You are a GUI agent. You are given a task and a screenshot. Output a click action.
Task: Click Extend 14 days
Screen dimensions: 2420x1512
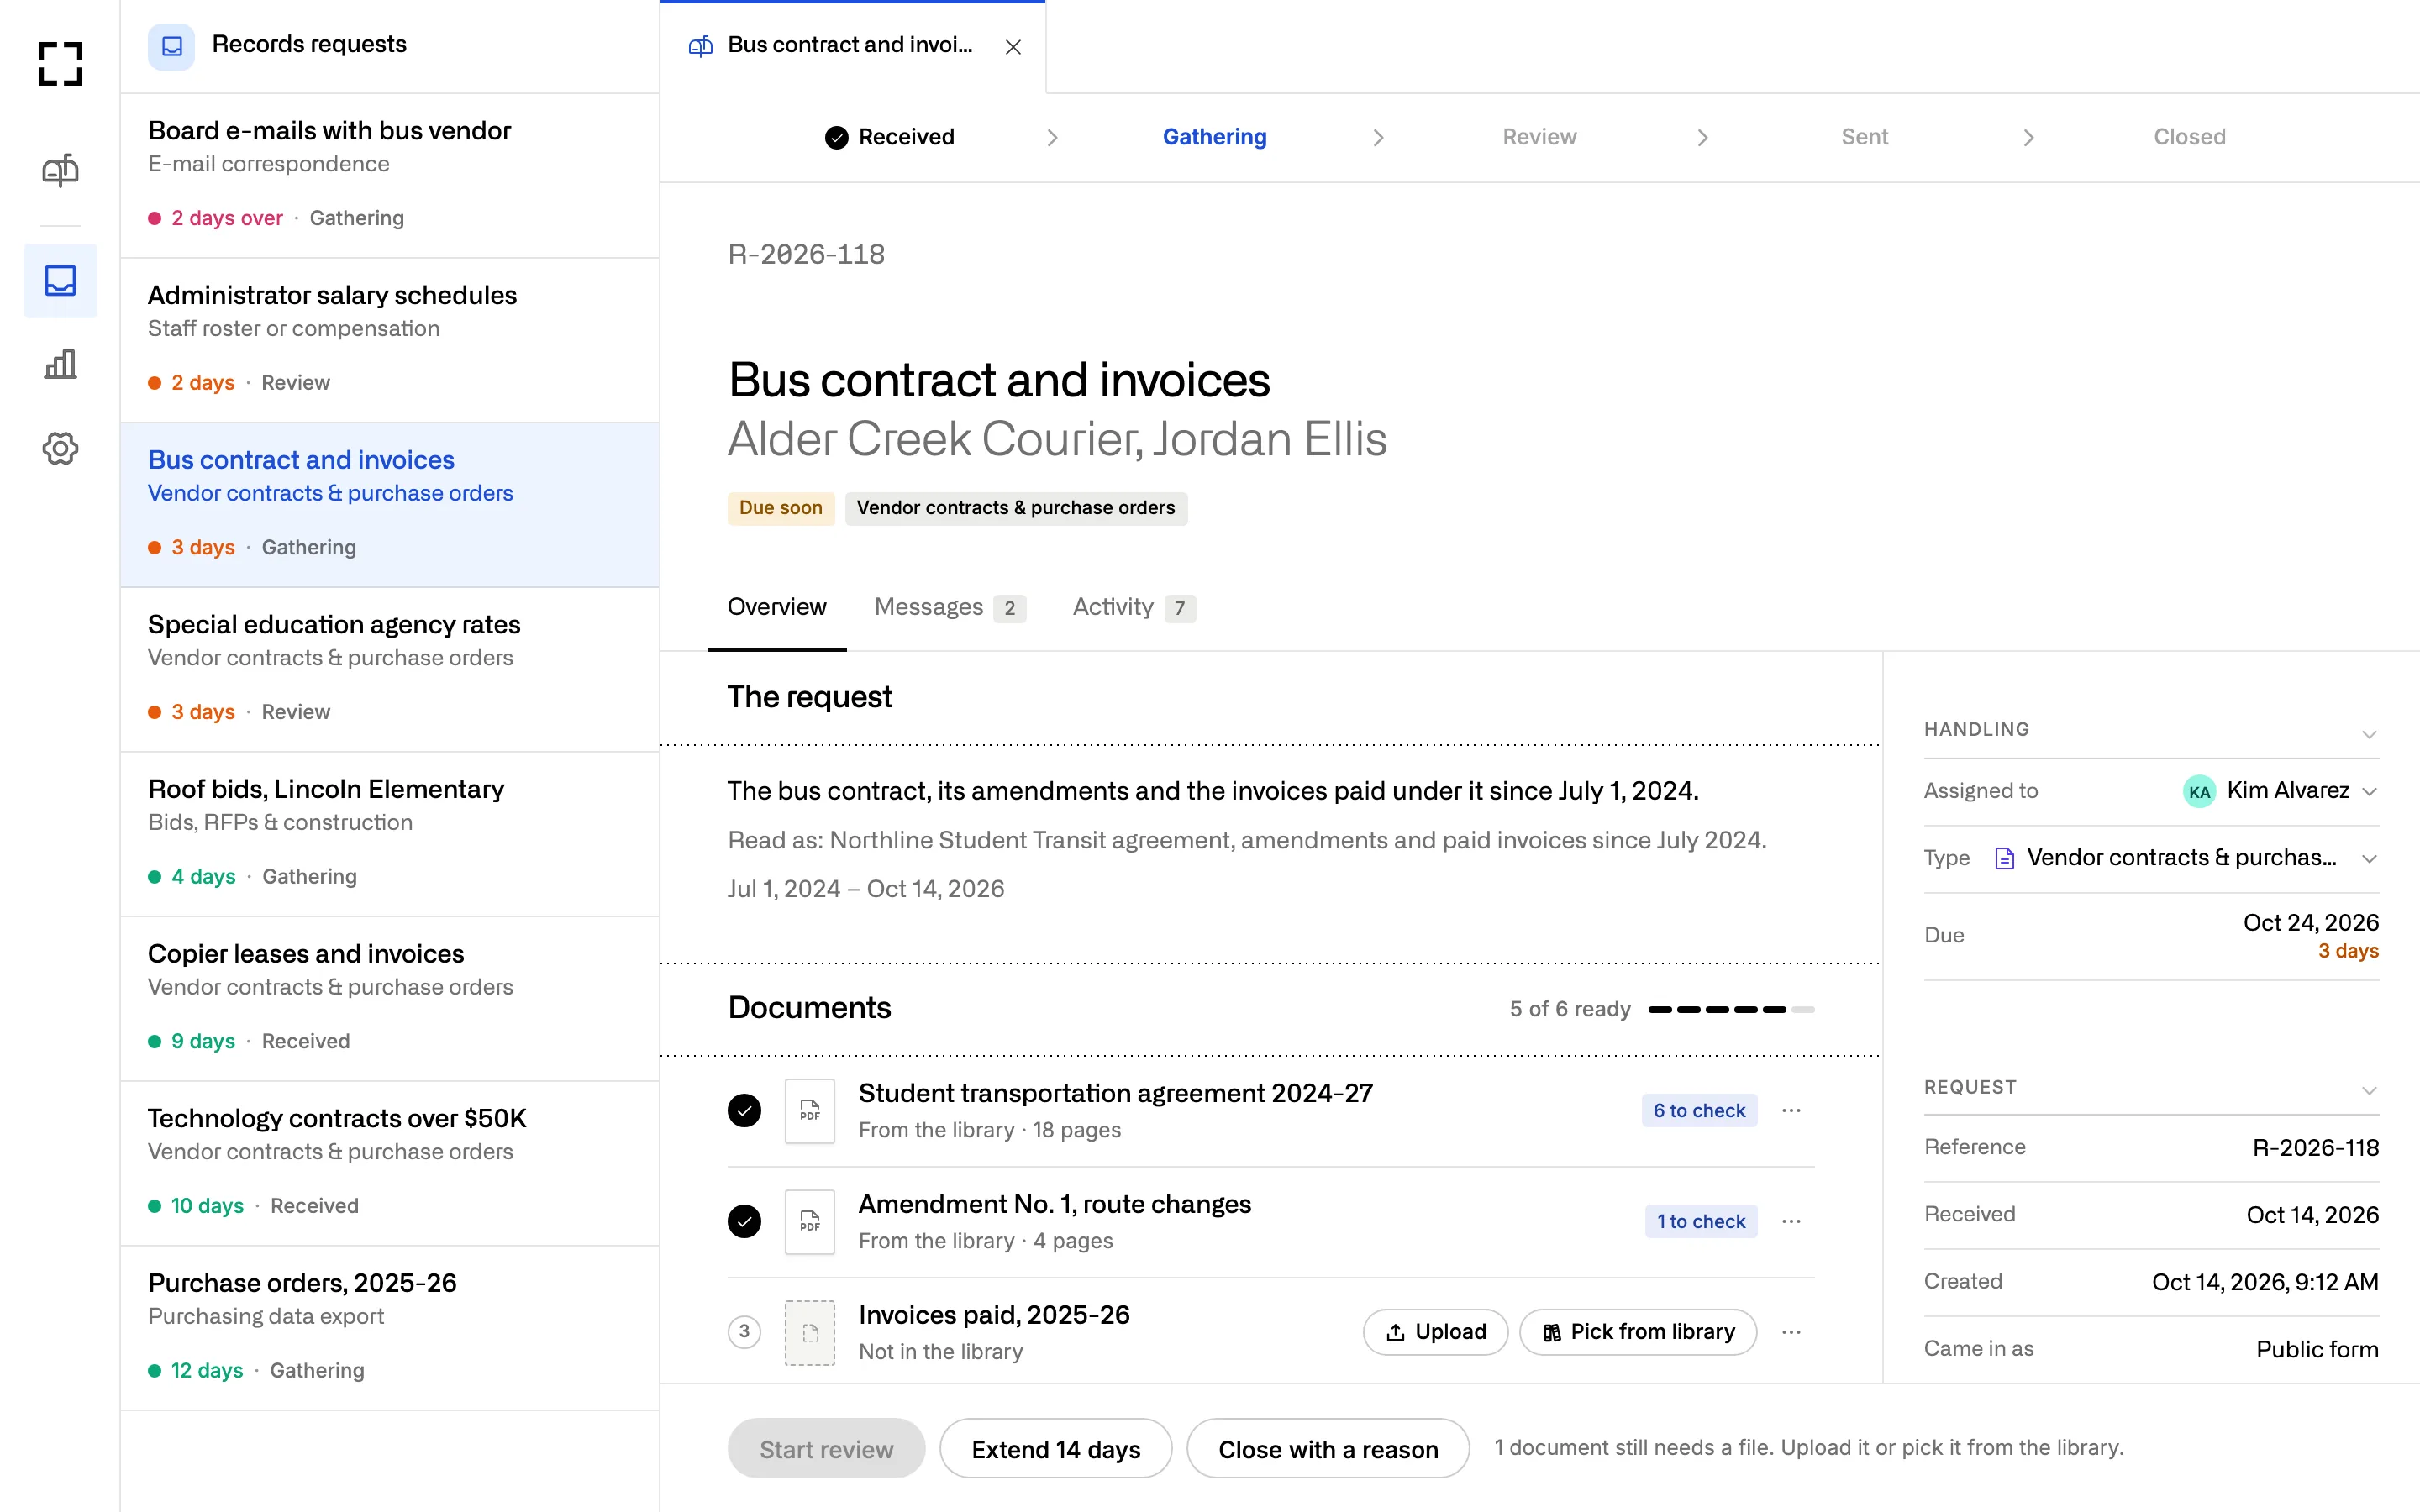1055,1448
